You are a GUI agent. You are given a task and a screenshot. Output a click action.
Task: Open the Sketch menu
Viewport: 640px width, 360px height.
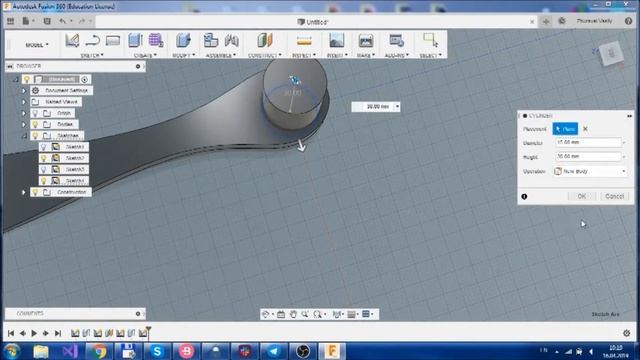point(92,55)
